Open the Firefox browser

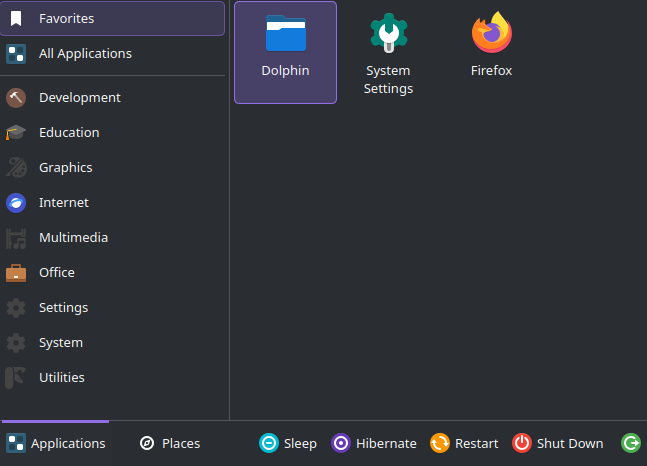point(491,52)
